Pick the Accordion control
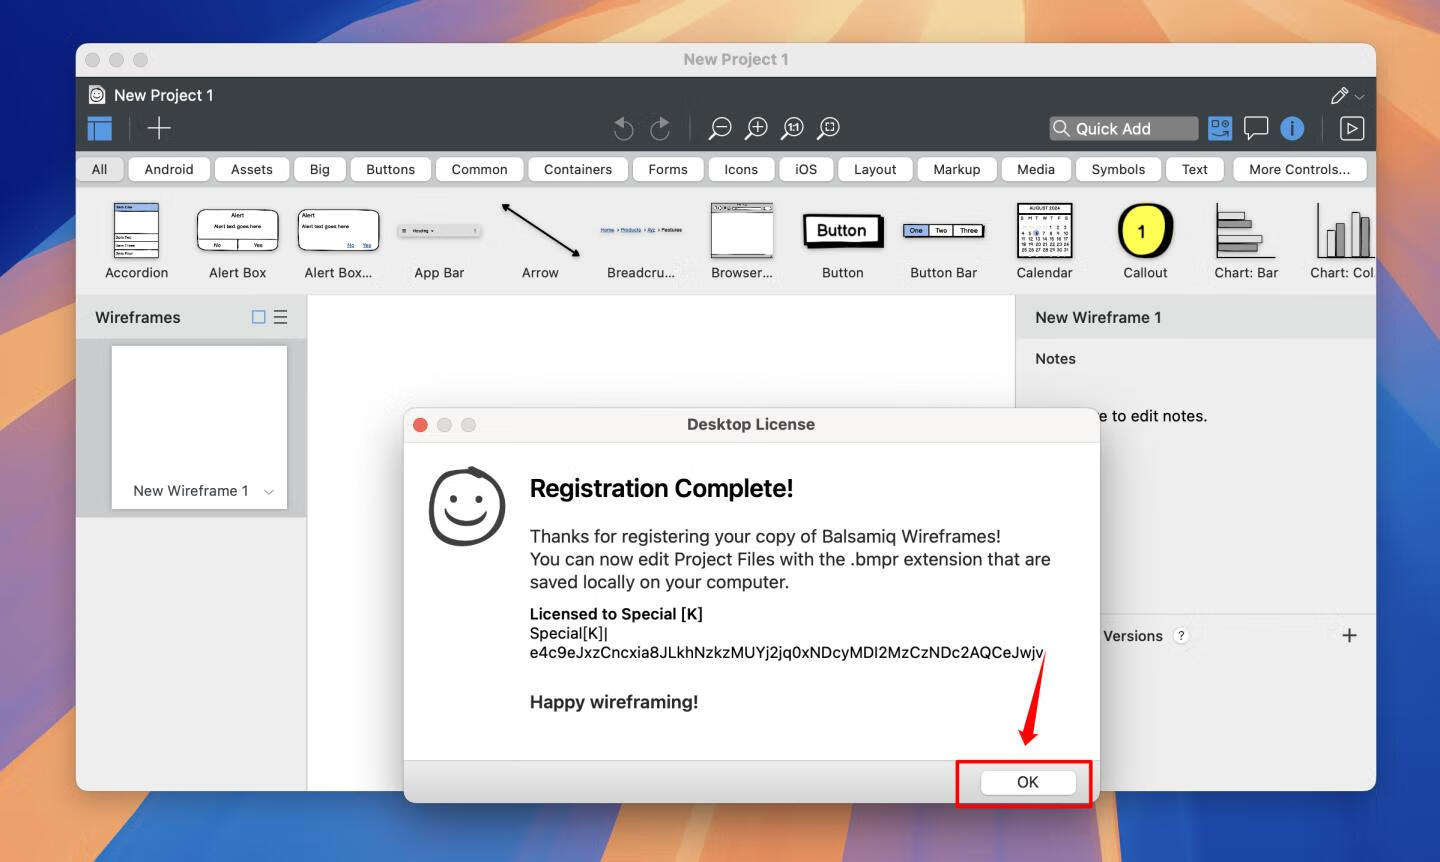Viewport: 1440px width, 862px height. 137,241
